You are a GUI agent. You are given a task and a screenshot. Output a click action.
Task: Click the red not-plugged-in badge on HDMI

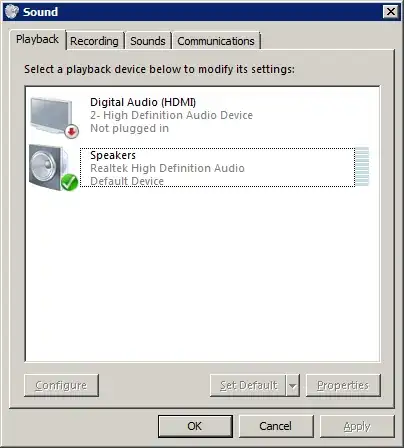click(x=71, y=131)
